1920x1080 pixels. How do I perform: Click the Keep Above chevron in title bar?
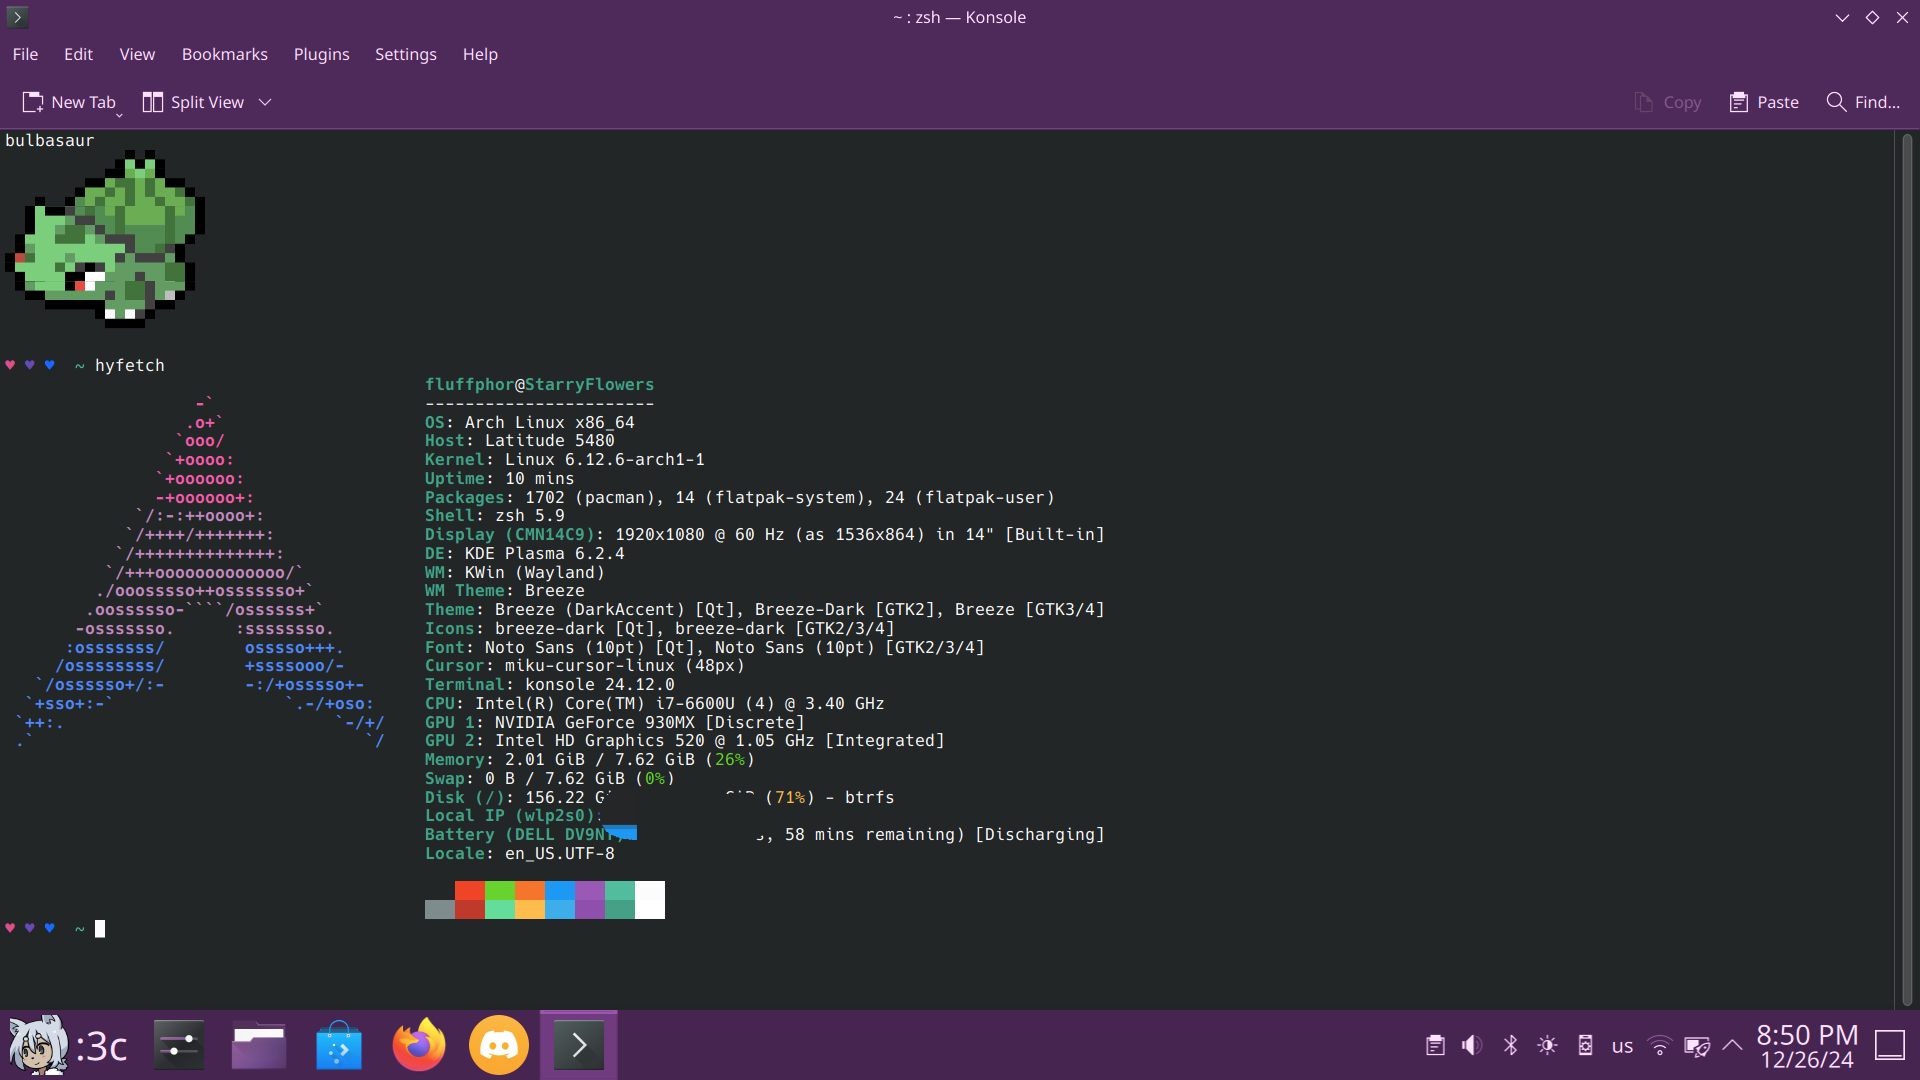click(x=1842, y=17)
